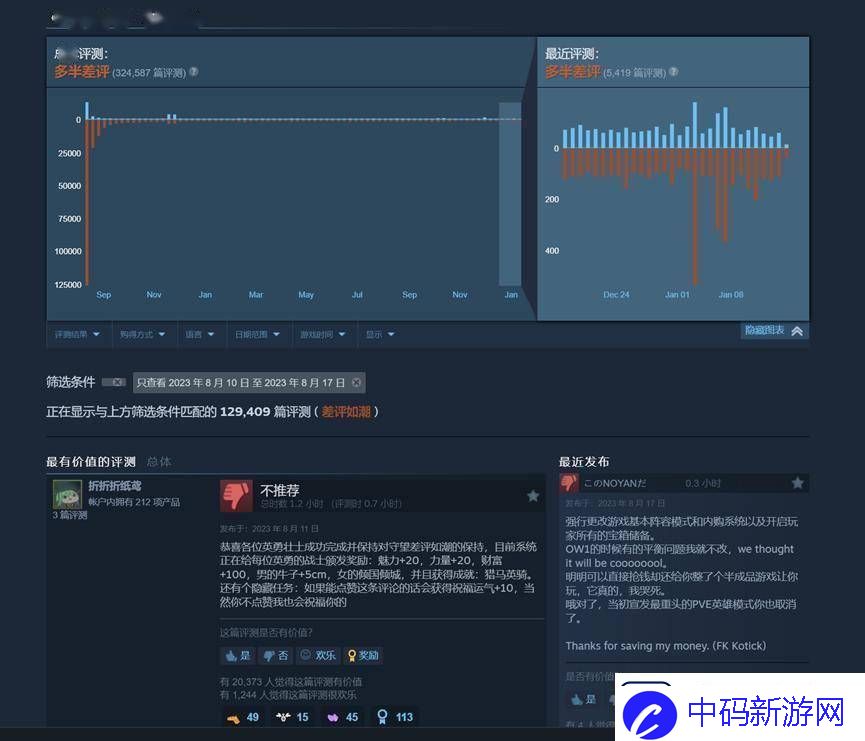The height and width of the screenshot is (741, 865).
Task: Select highlighted Jan range in overall chart
Action: click(510, 193)
